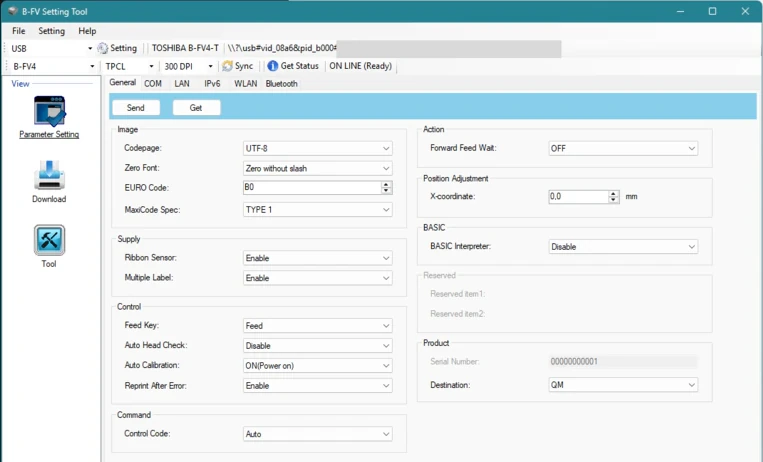
Task: Switch to the WLAN tab
Action: 246,84
